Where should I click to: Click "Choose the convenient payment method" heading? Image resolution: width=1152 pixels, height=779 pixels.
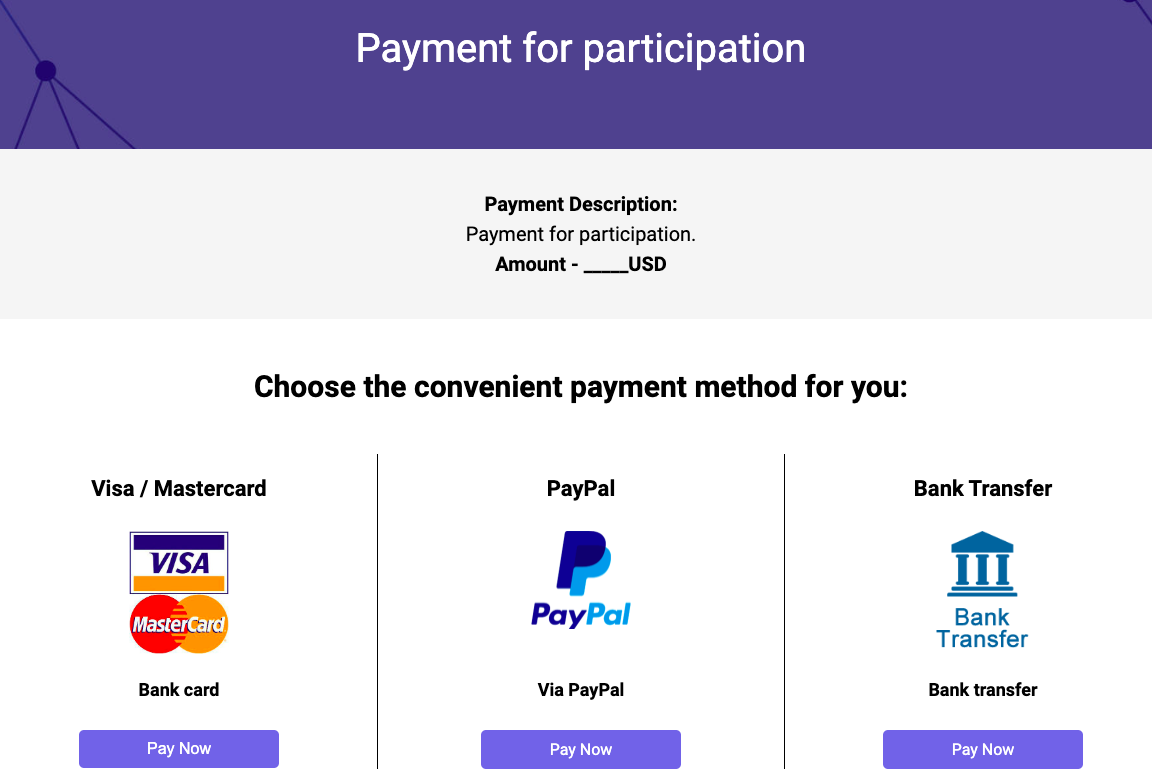coord(581,387)
